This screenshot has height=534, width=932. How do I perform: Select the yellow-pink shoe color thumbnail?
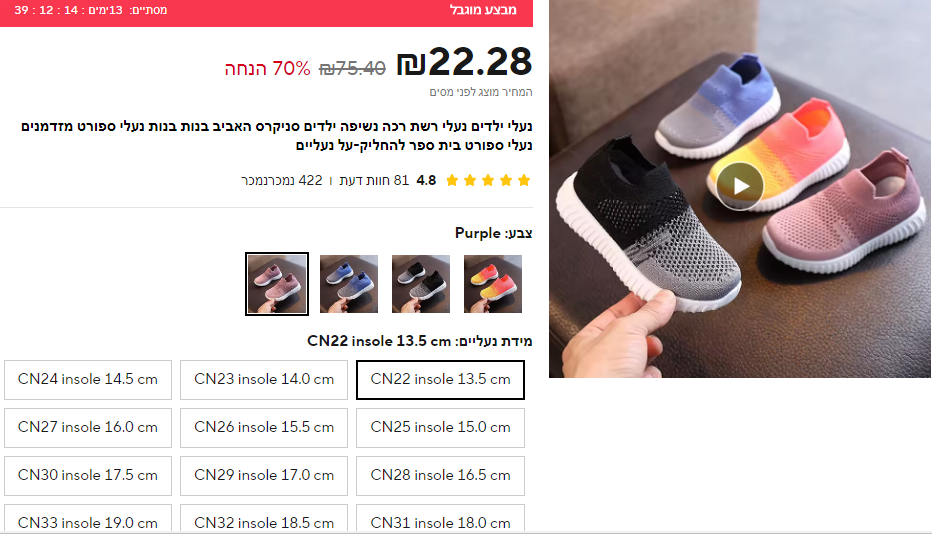[x=493, y=284]
